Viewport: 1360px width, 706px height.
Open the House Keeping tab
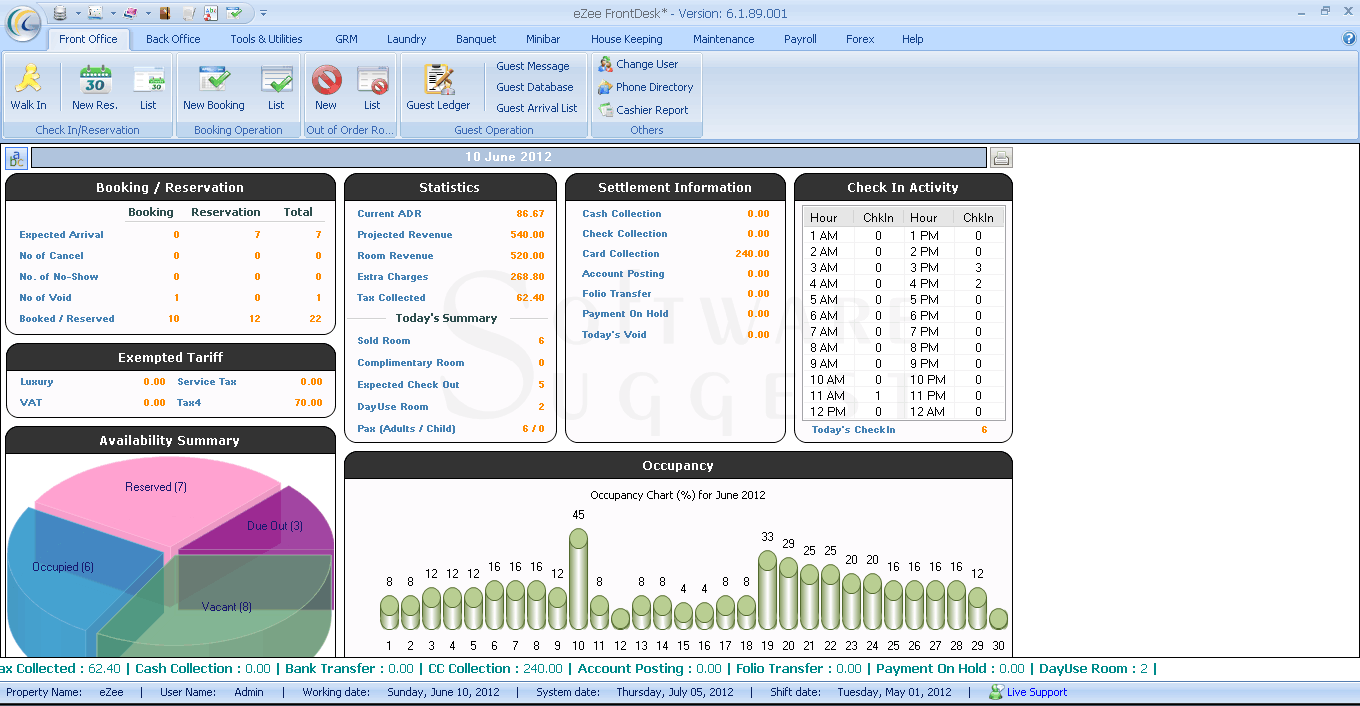click(626, 39)
